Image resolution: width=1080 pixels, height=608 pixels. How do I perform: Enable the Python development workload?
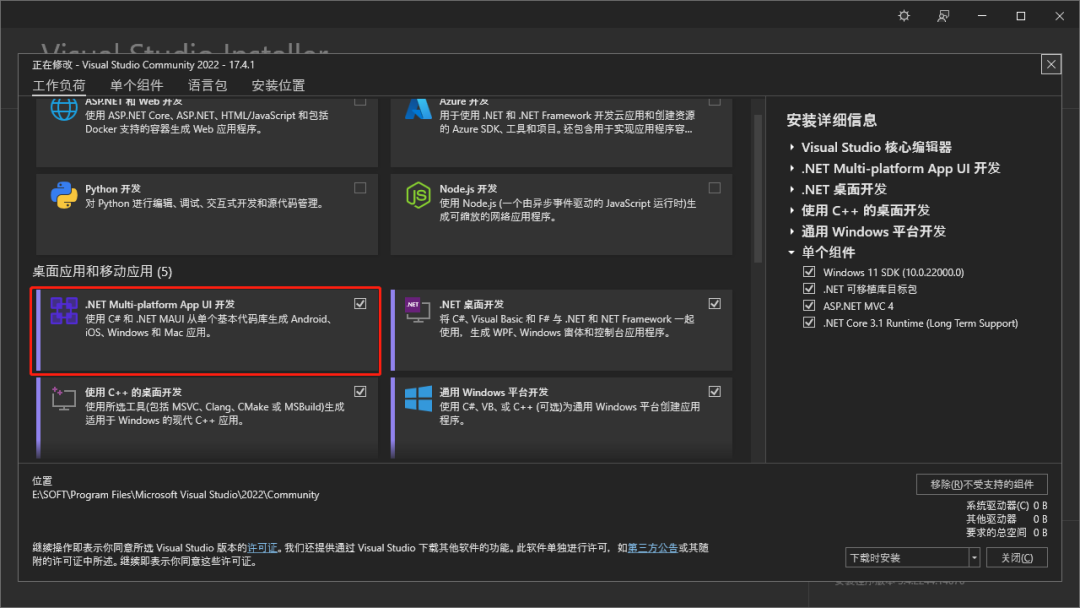click(360, 188)
